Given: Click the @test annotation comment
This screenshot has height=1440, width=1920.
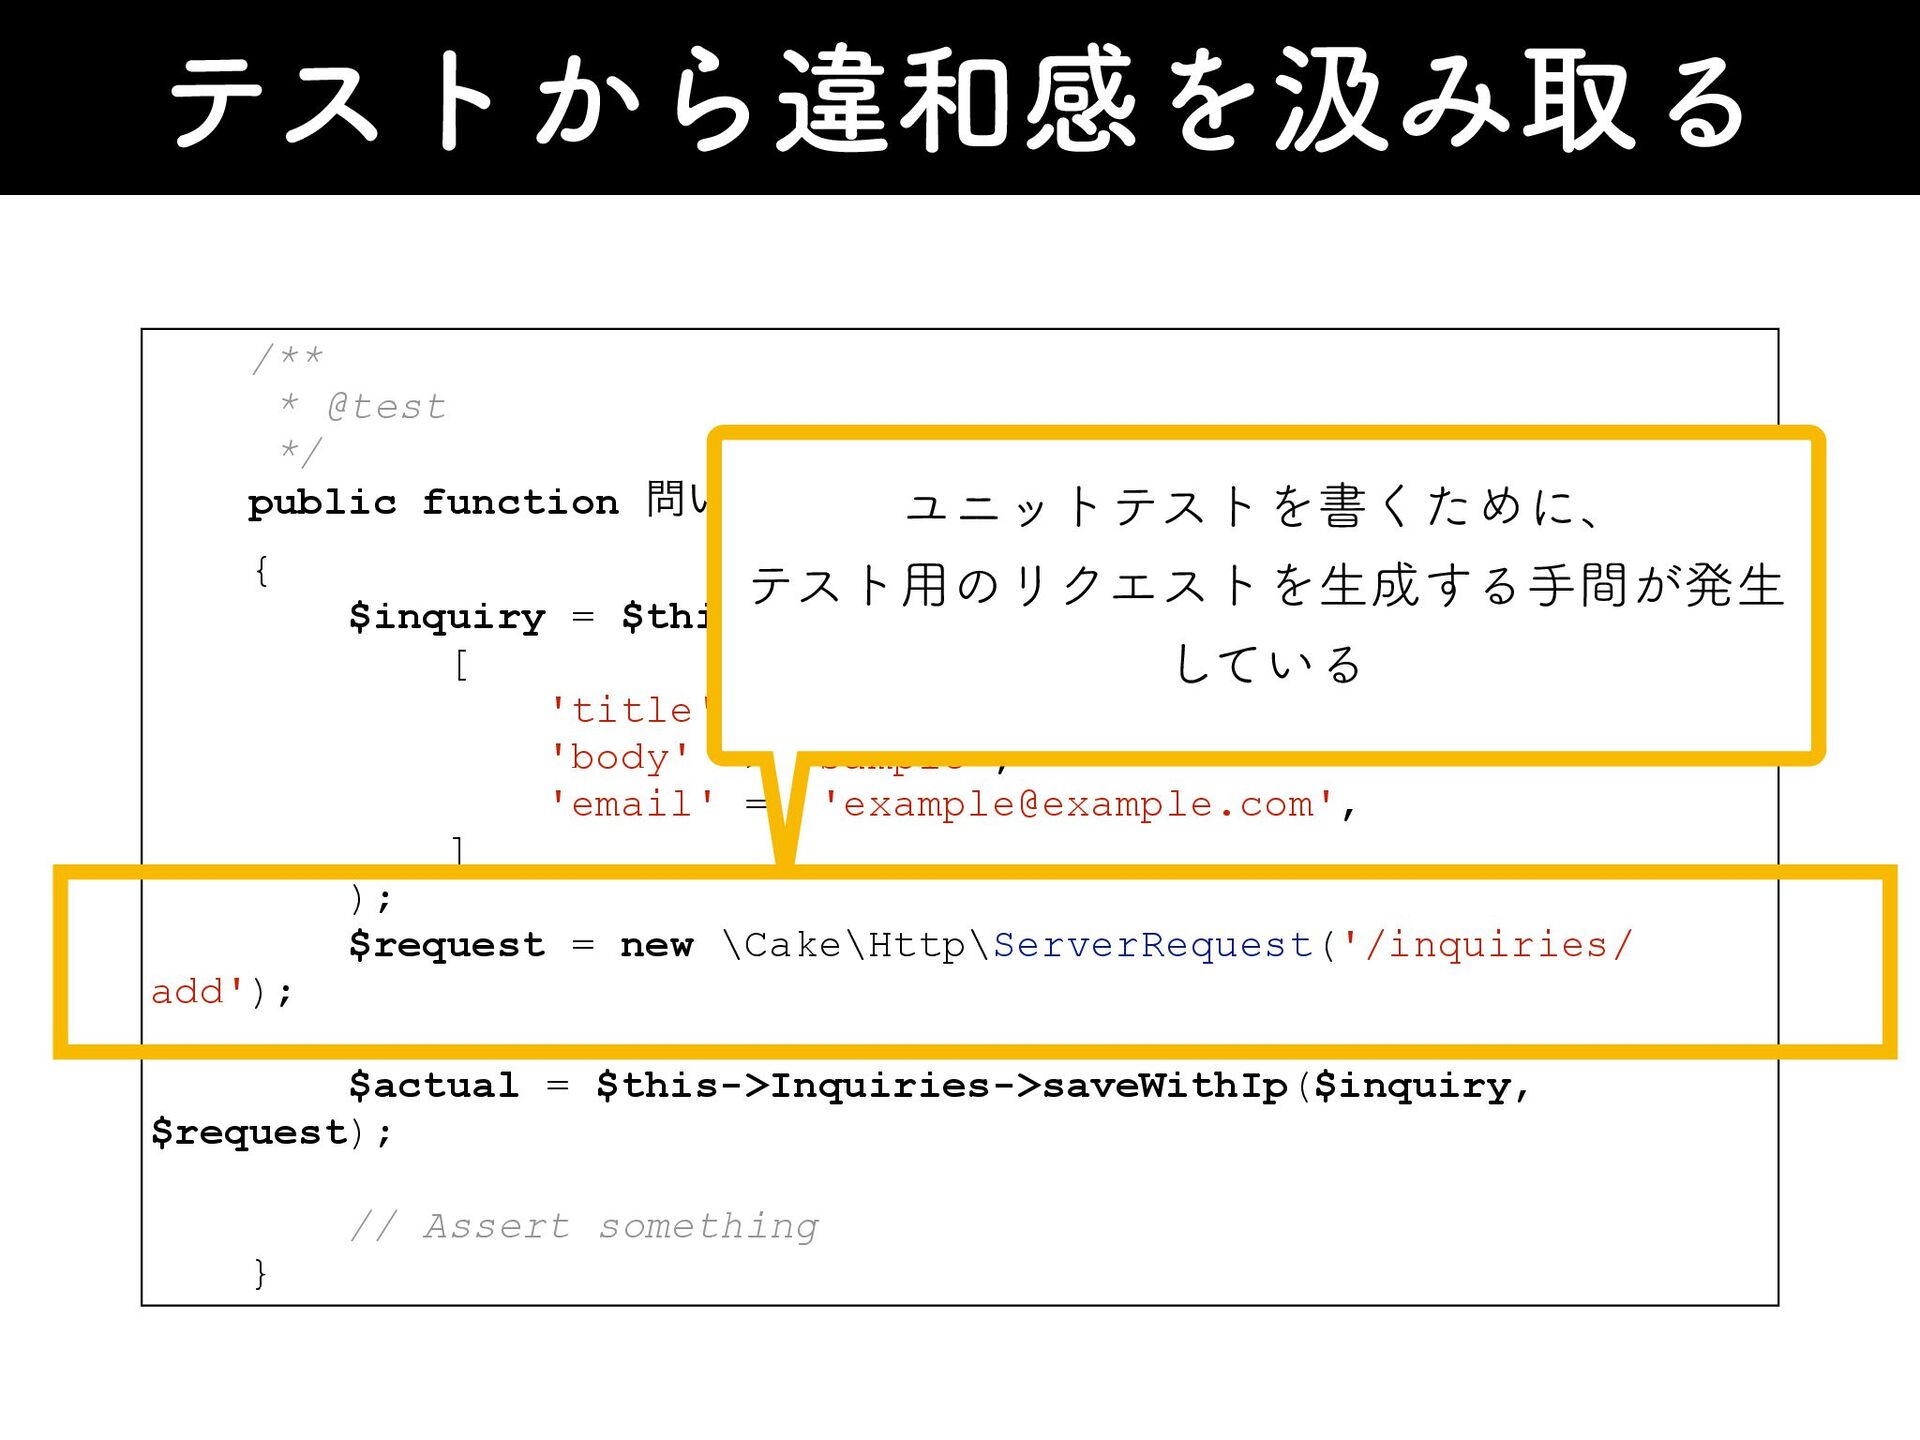Looking at the screenshot, I should point(385,407).
